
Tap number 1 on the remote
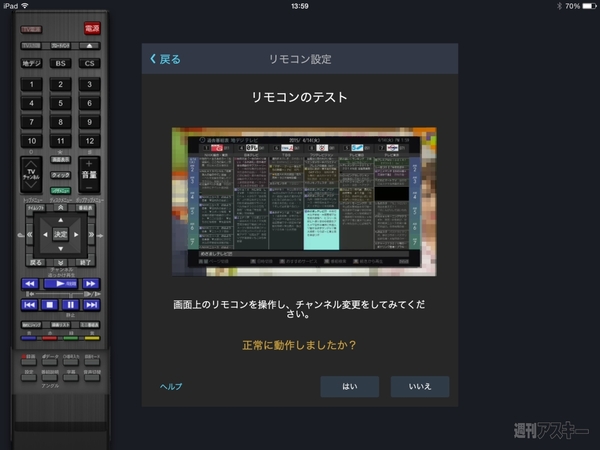point(31,84)
